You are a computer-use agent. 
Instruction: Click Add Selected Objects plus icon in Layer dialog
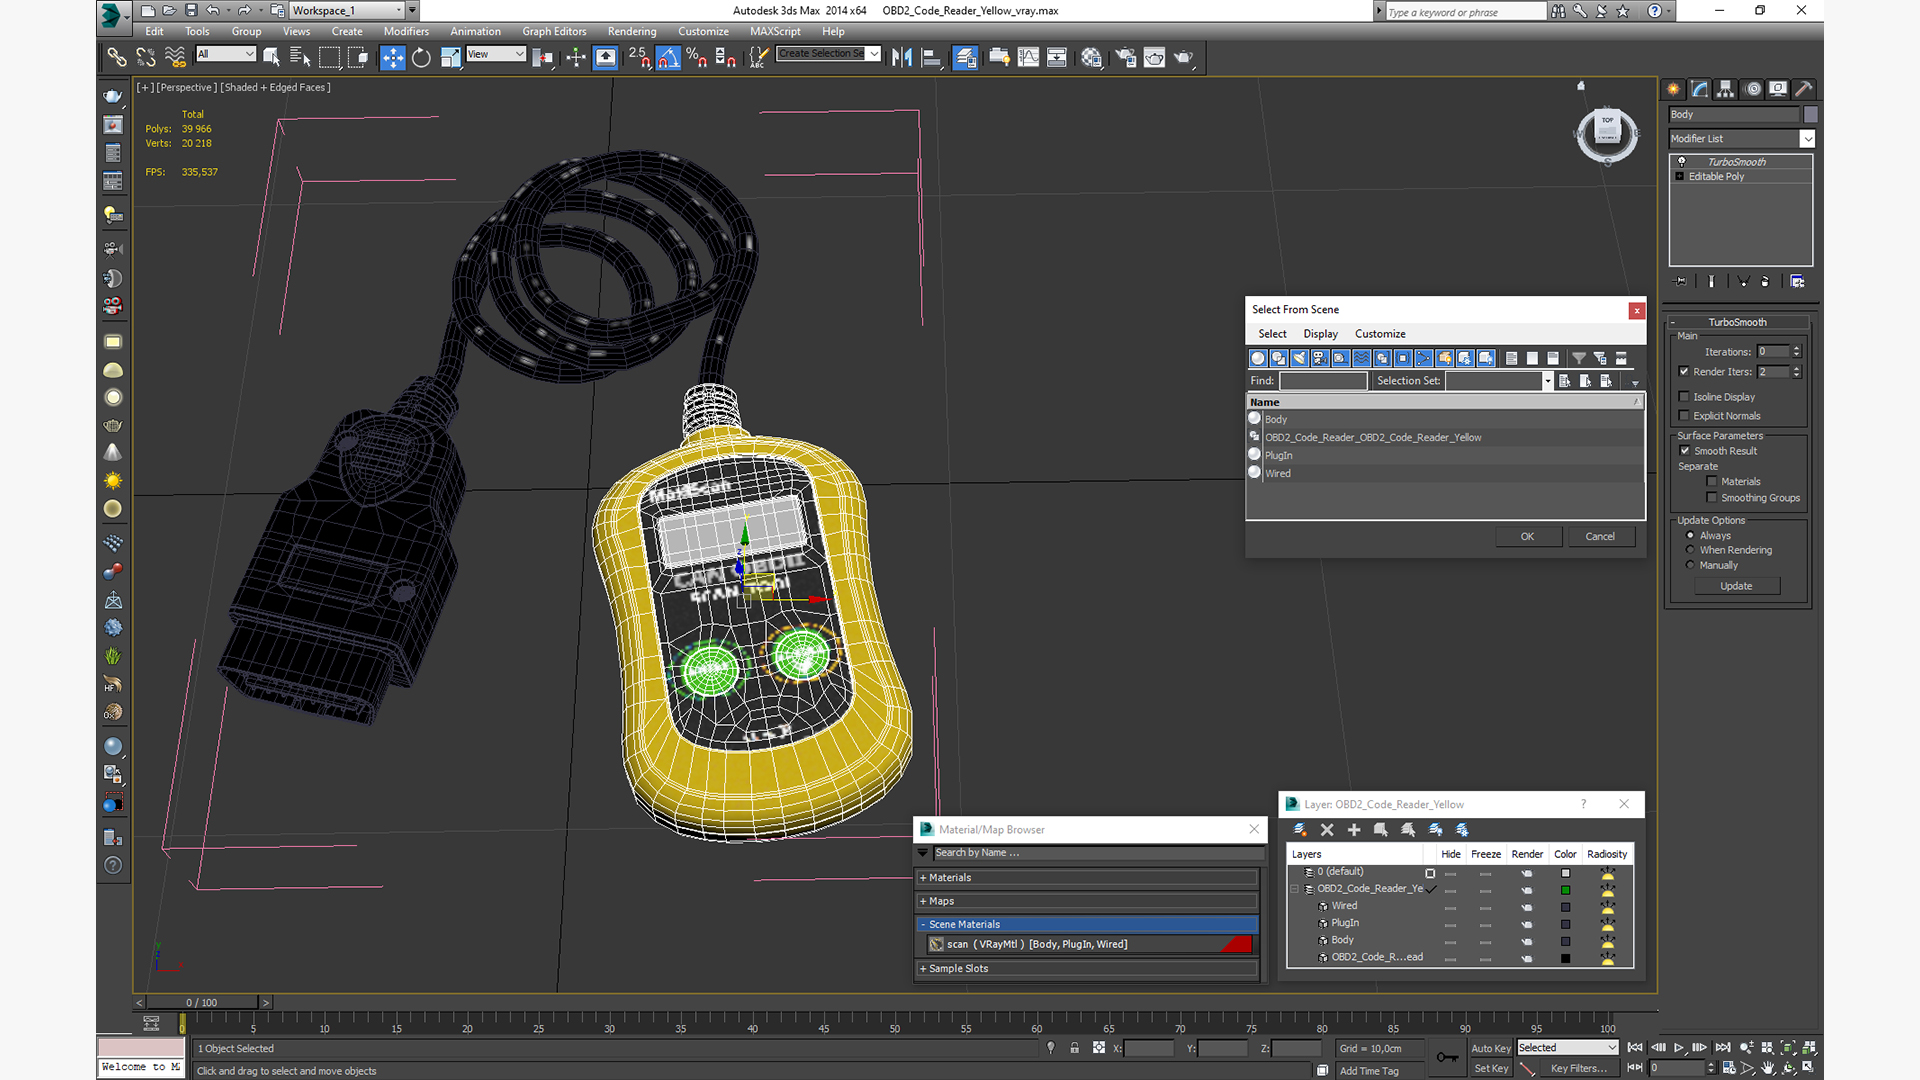pyautogui.click(x=1354, y=830)
